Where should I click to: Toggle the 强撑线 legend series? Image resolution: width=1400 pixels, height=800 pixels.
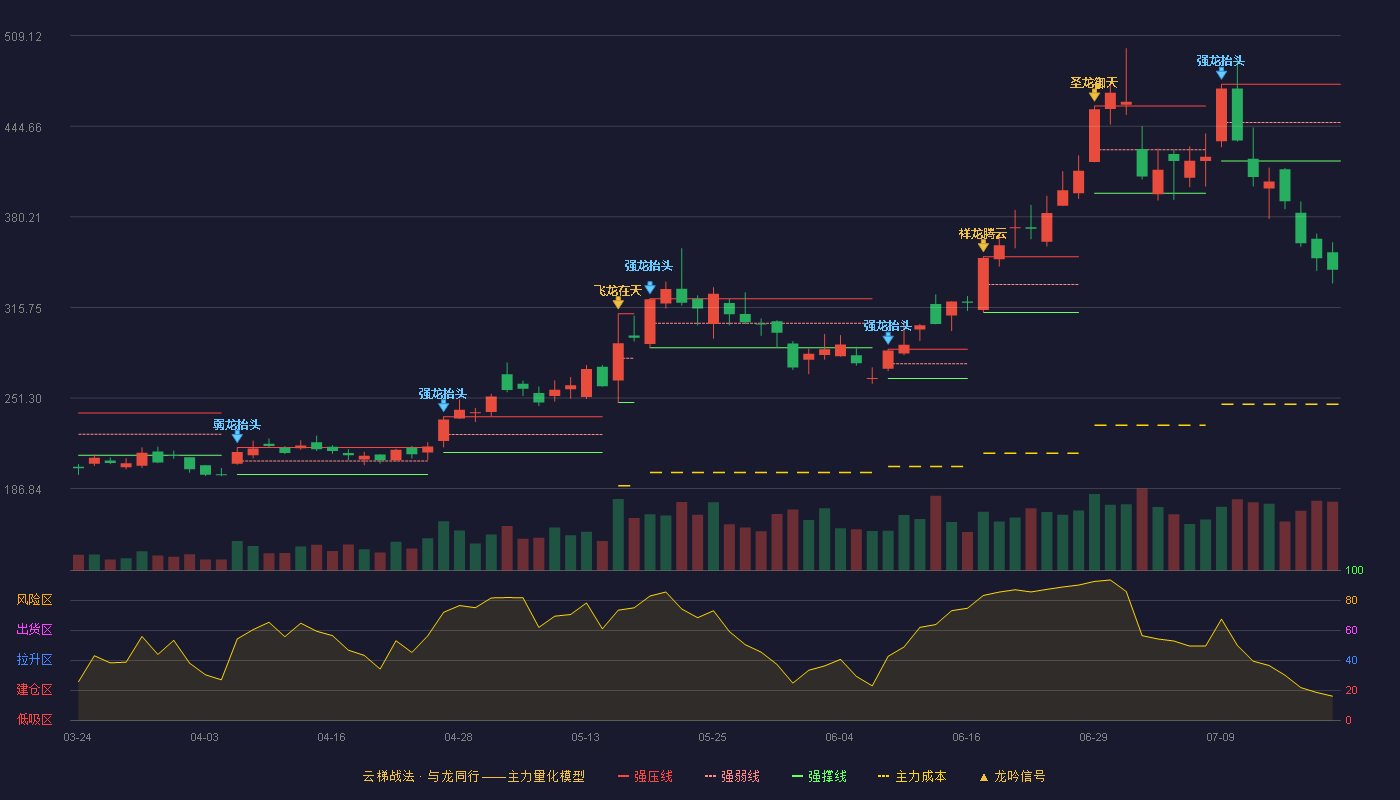click(819, 776)
